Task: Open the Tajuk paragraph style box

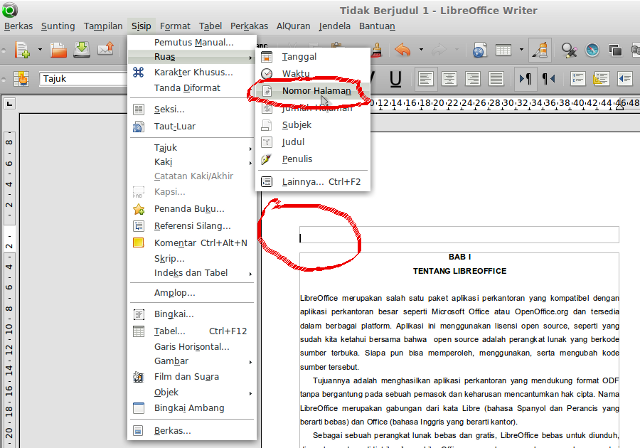Action: point(84,79)
